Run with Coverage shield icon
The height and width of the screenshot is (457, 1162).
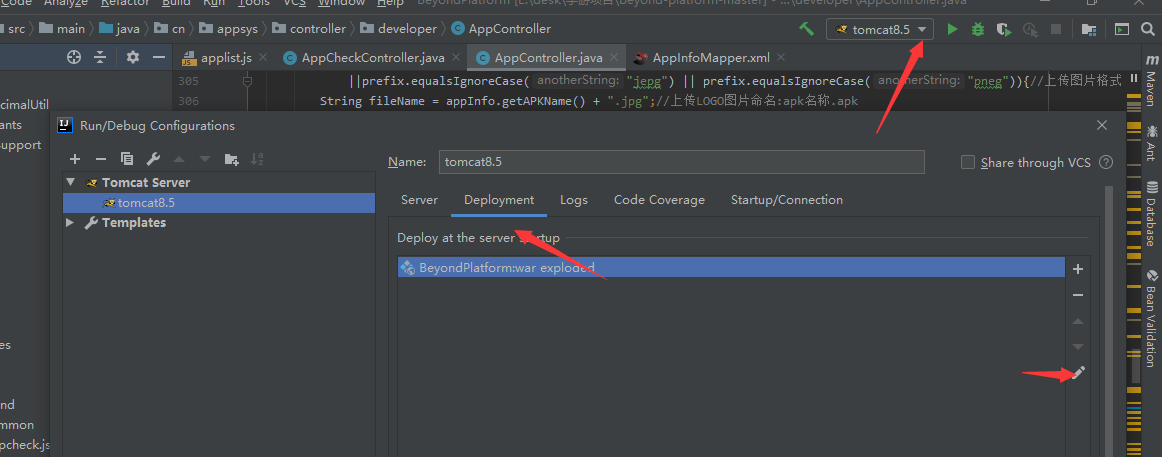tap(1004, 30)
